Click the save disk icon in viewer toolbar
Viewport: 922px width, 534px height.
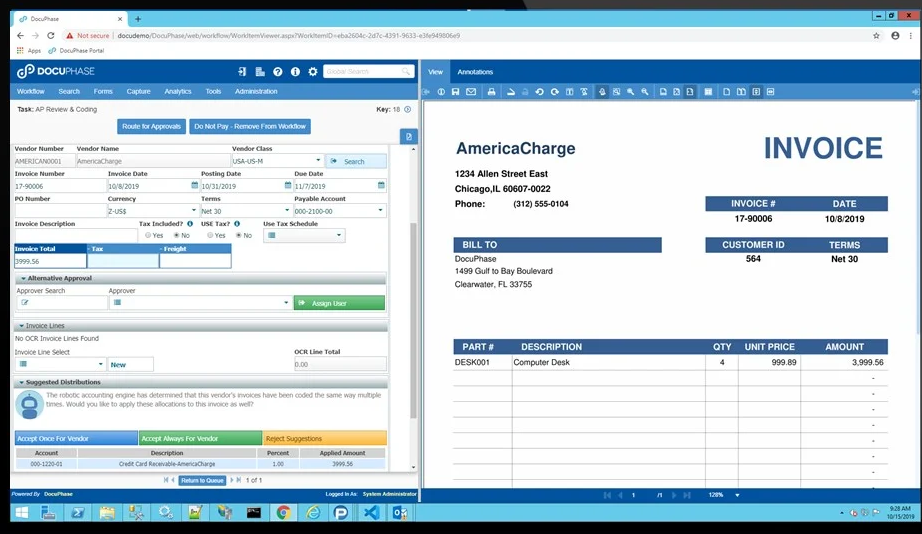pyautogui.click(x=455, y=92)
